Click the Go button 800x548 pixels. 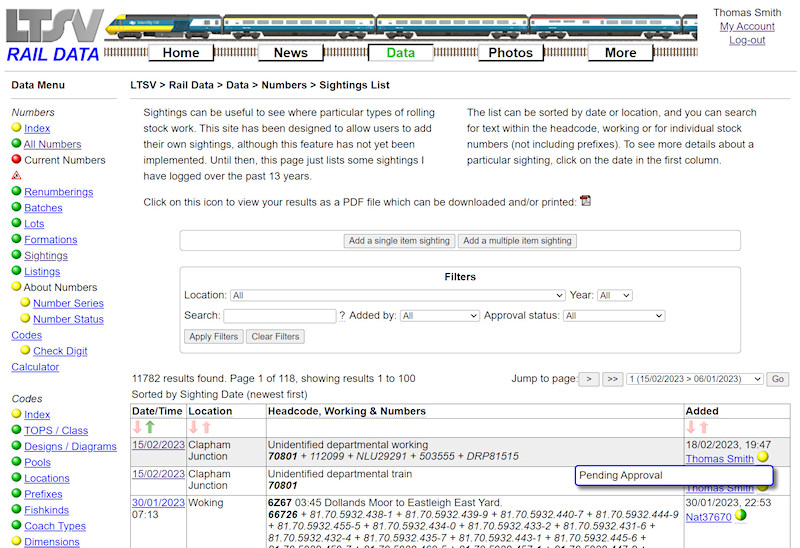coord(778,379)
